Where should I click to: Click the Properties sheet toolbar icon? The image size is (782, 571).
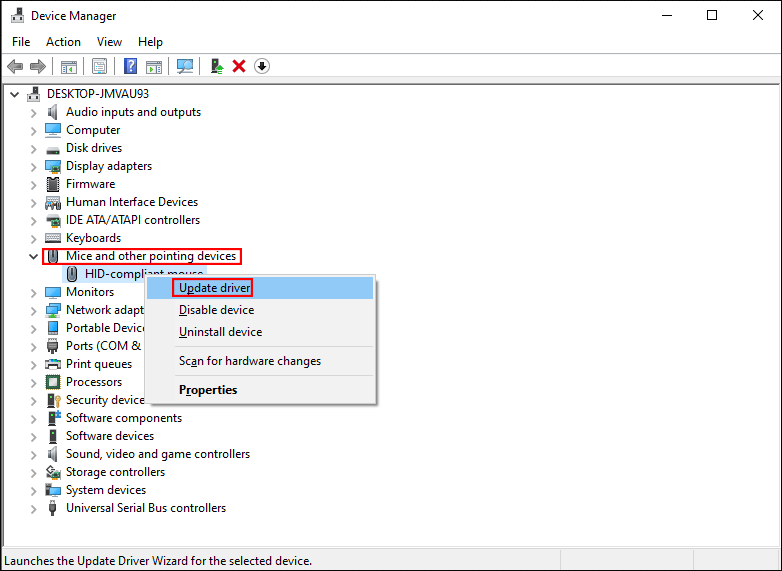point(99,66)
